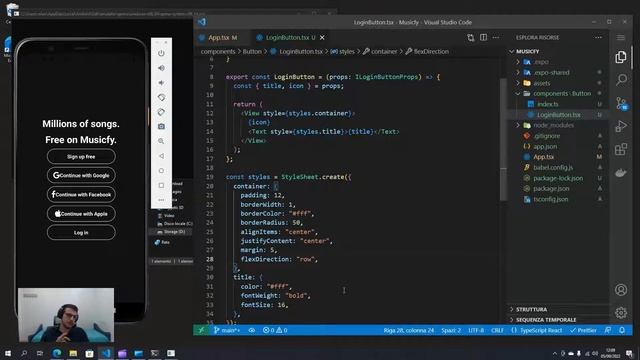Open the Docker view in activity bar
640x360 pixels.
(x=621, y=173)
